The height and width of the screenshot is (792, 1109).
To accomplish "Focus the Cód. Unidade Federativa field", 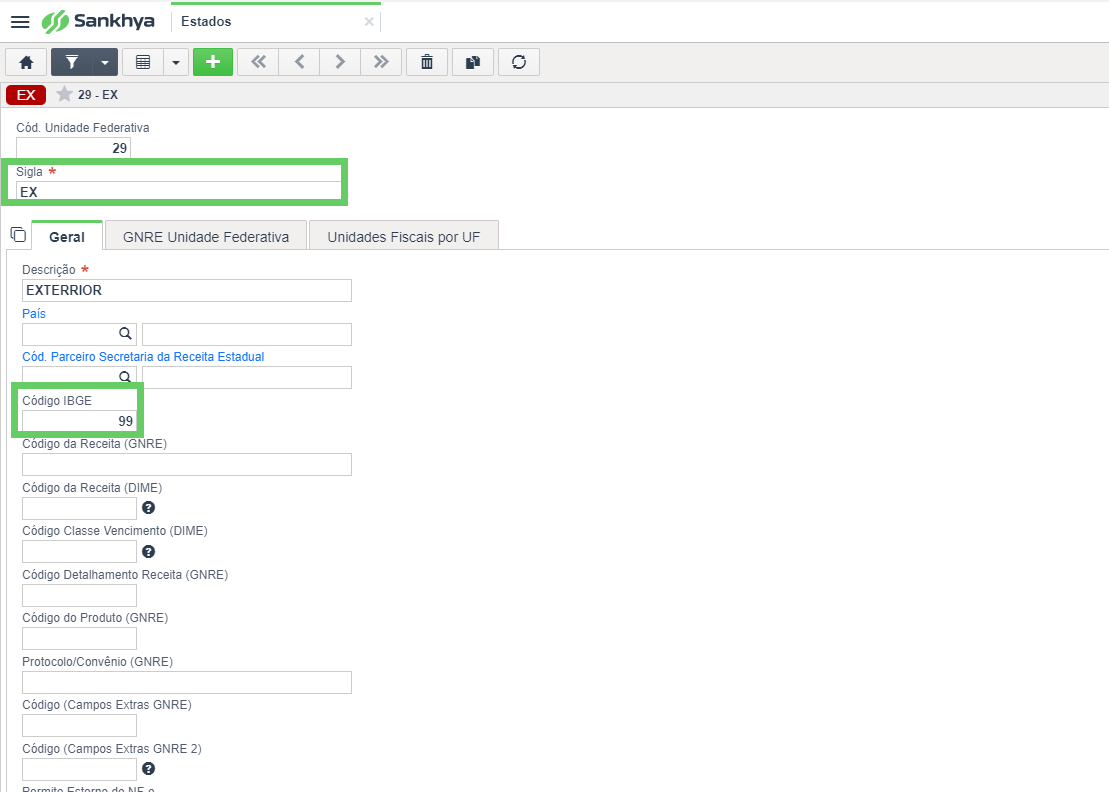I will click(74, 148).
